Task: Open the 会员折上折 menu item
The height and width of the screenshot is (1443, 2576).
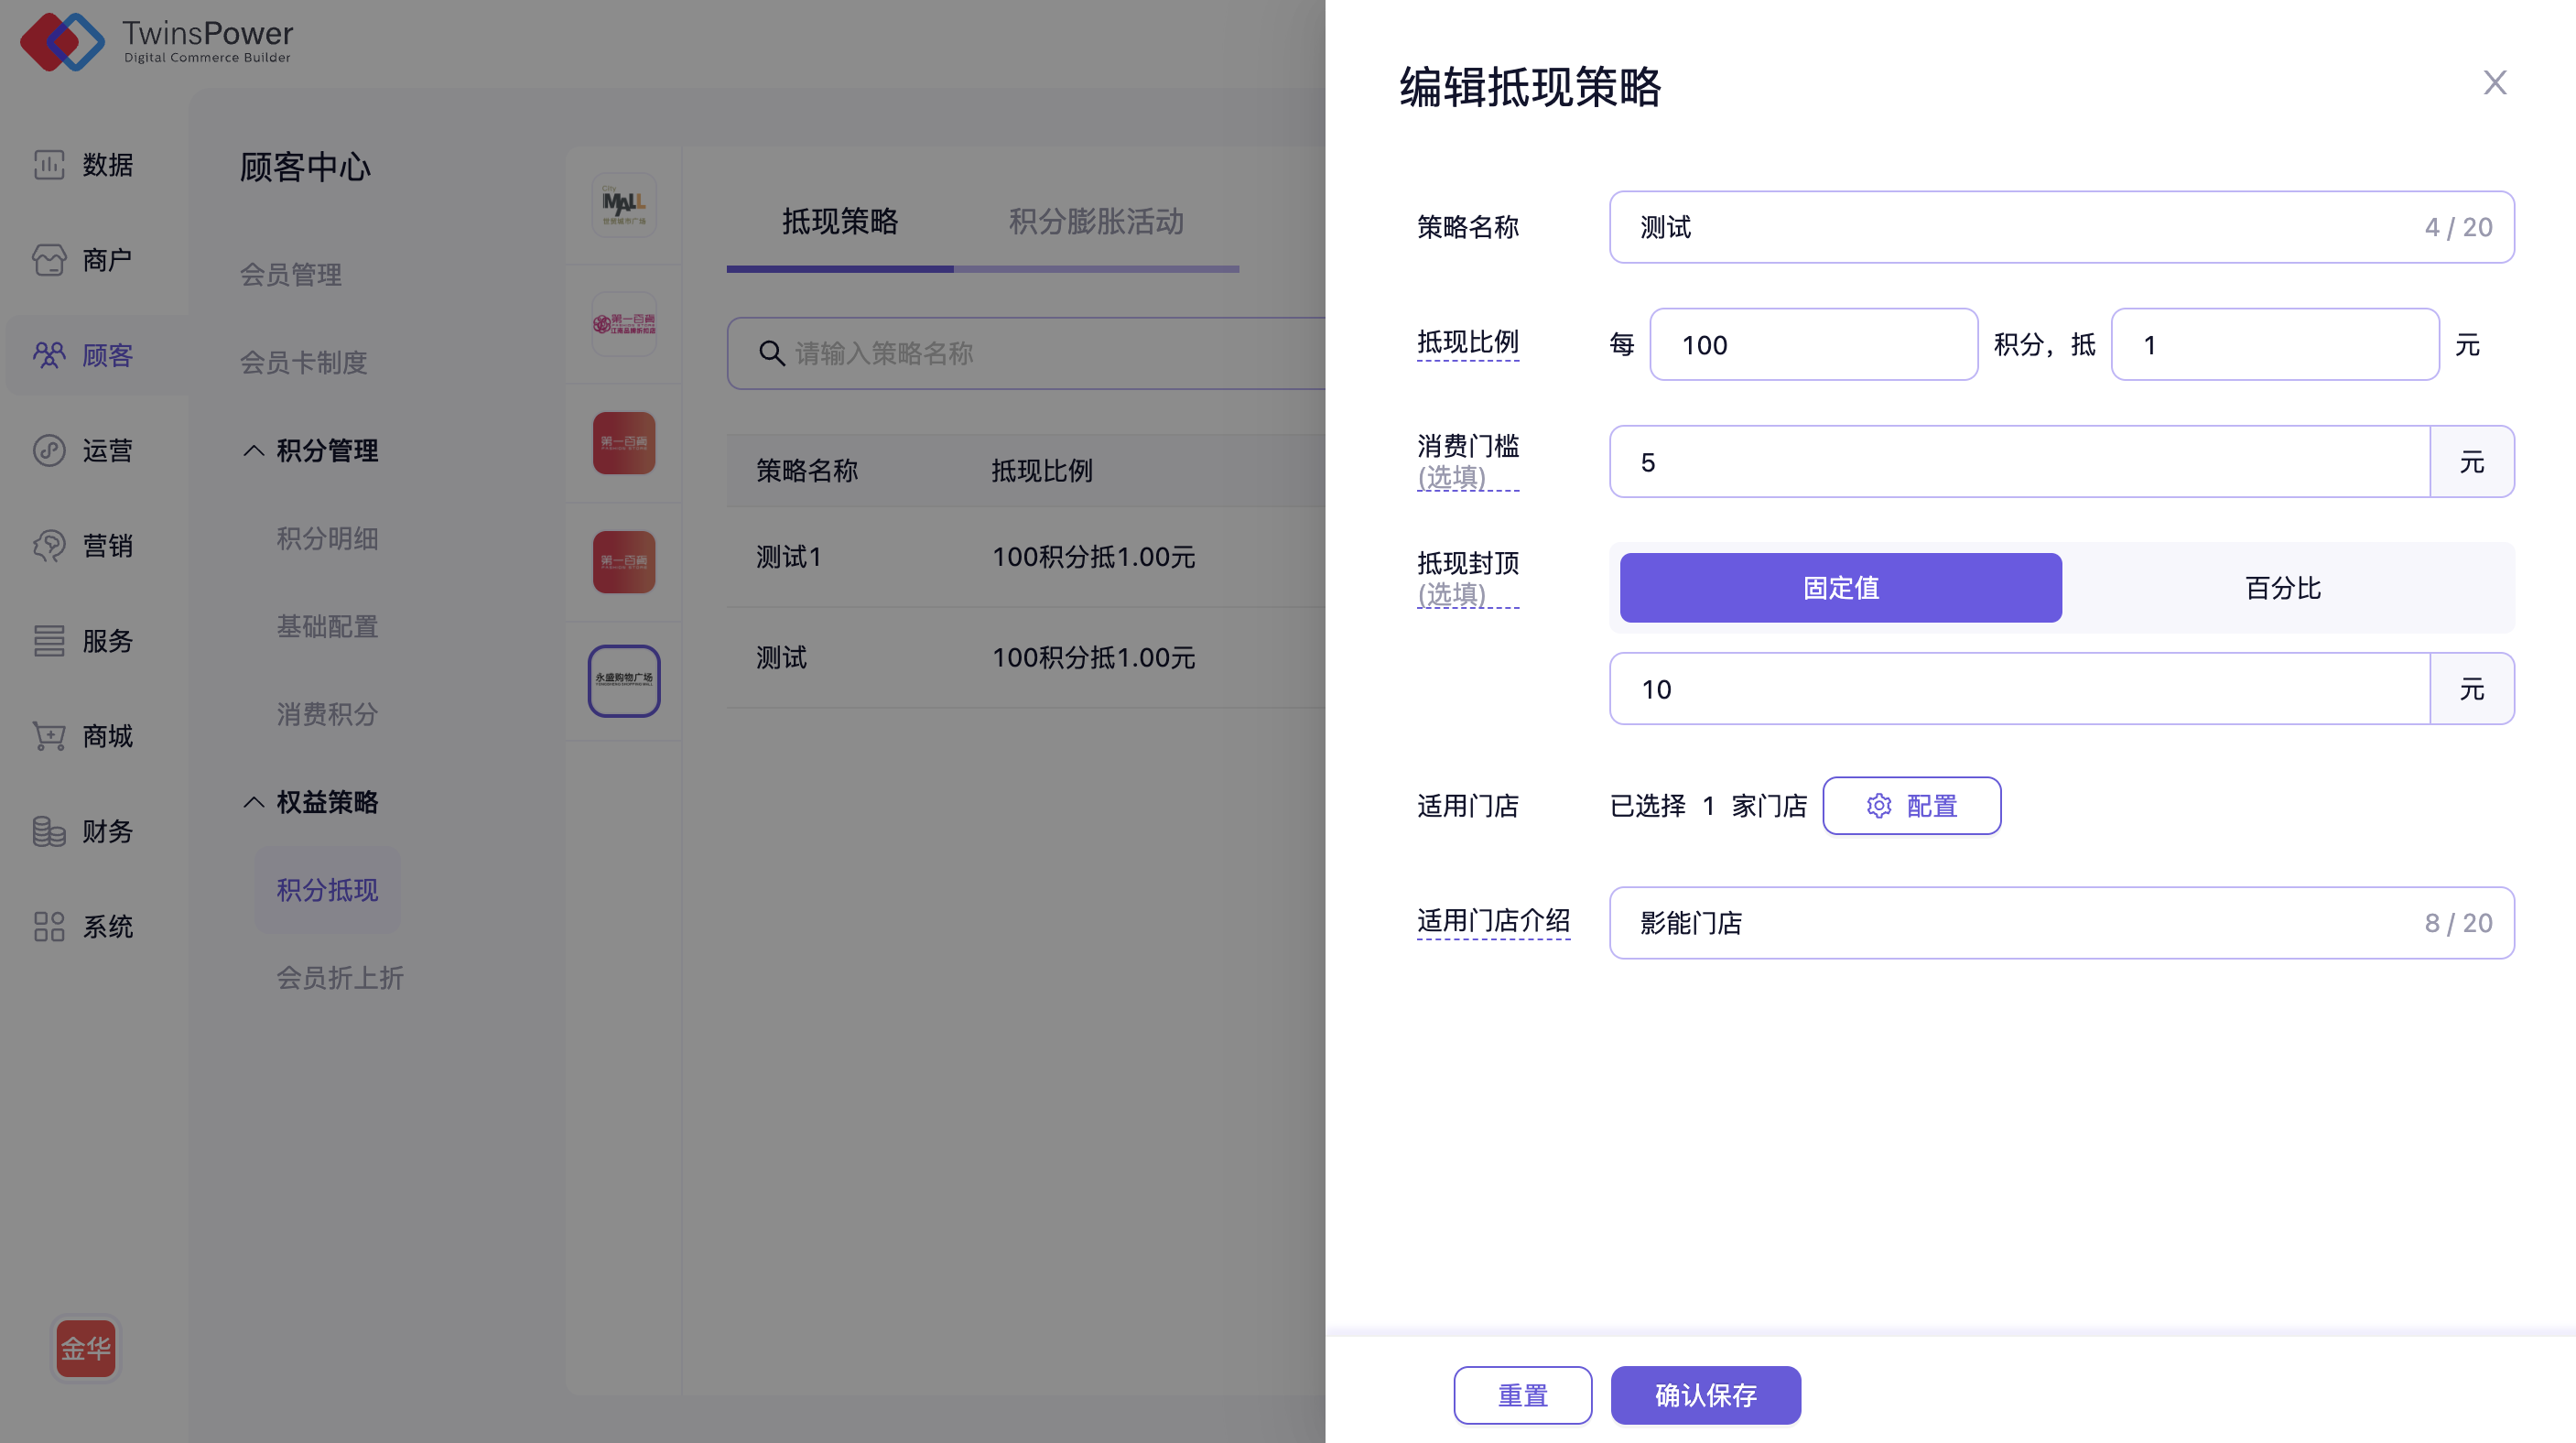Action: click(x=340, y=977)
